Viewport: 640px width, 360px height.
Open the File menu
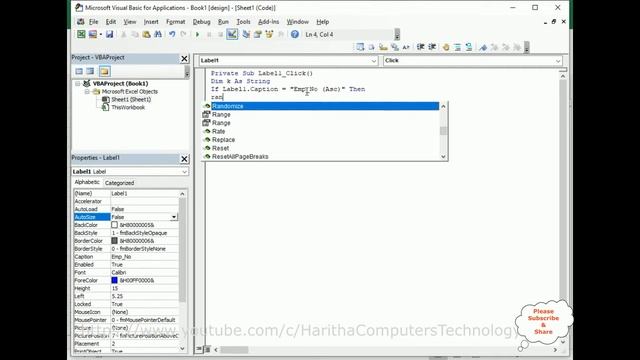point(93,22)
